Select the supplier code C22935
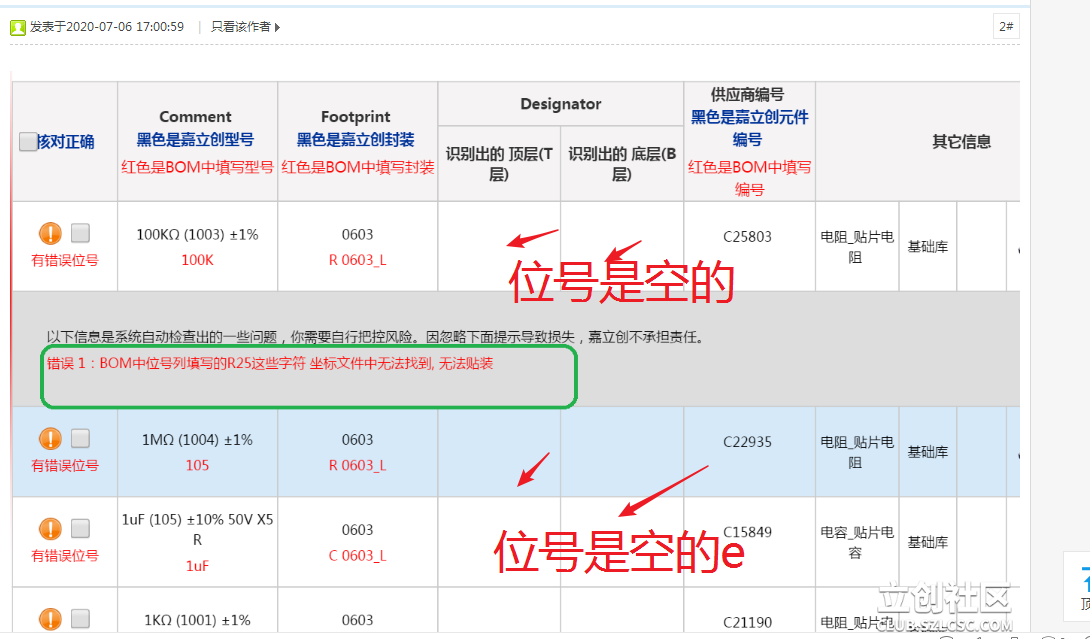 [748, 442]
